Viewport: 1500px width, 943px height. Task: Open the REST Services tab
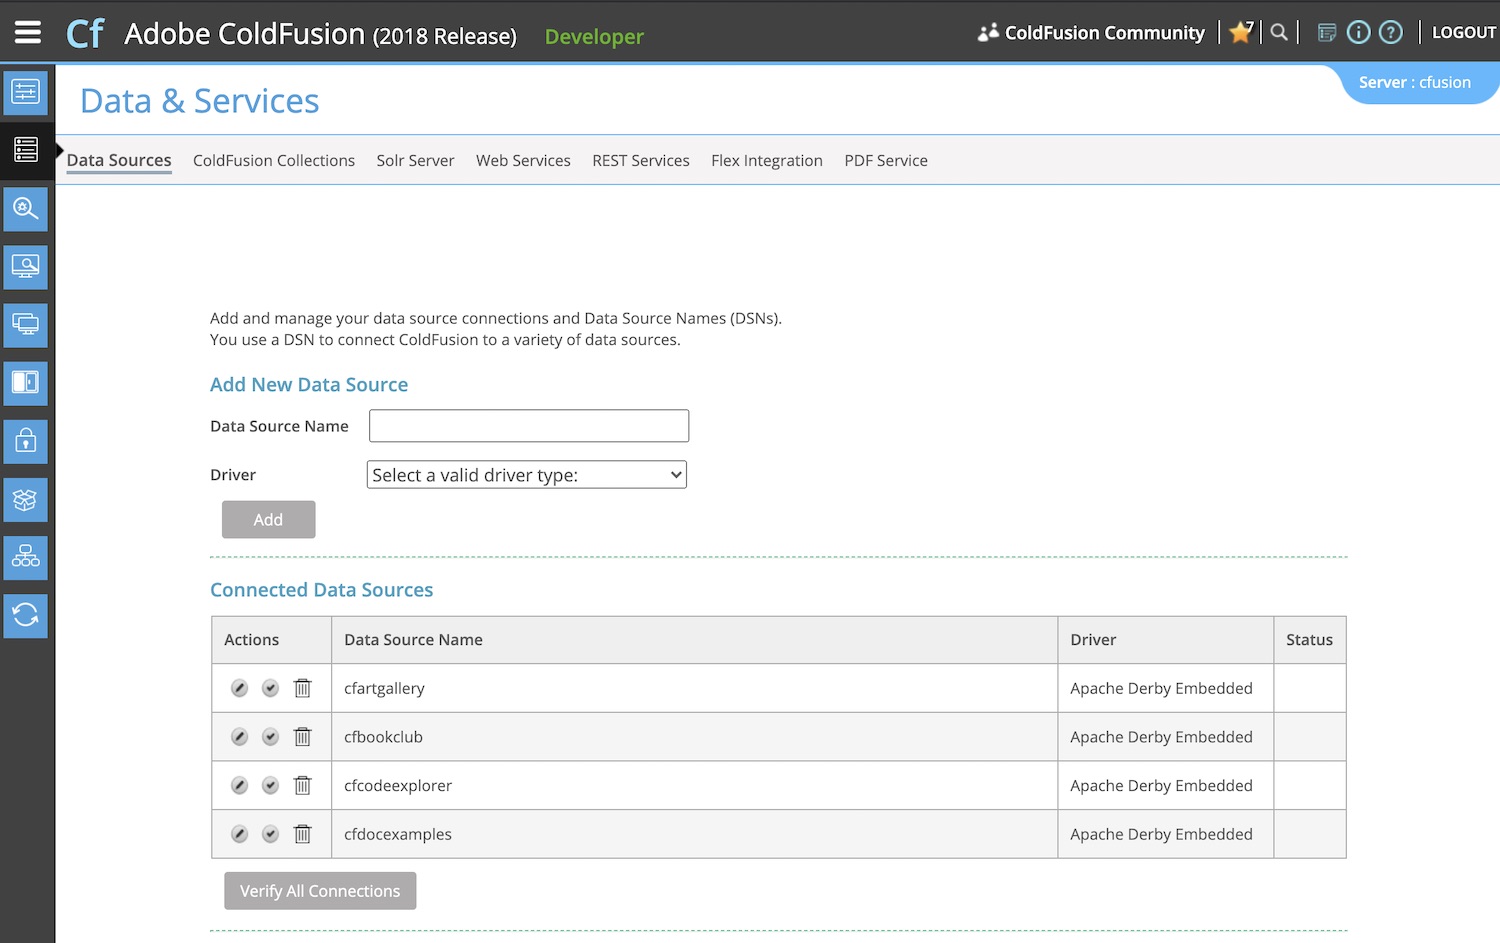641,160
